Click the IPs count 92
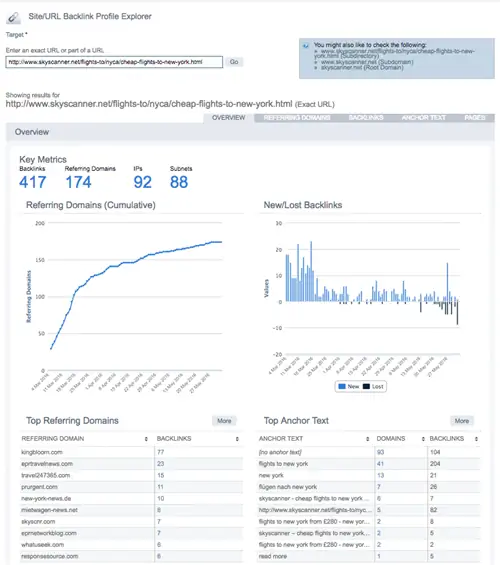Screen dimensions: 500x565 click(x=143, y=182)
